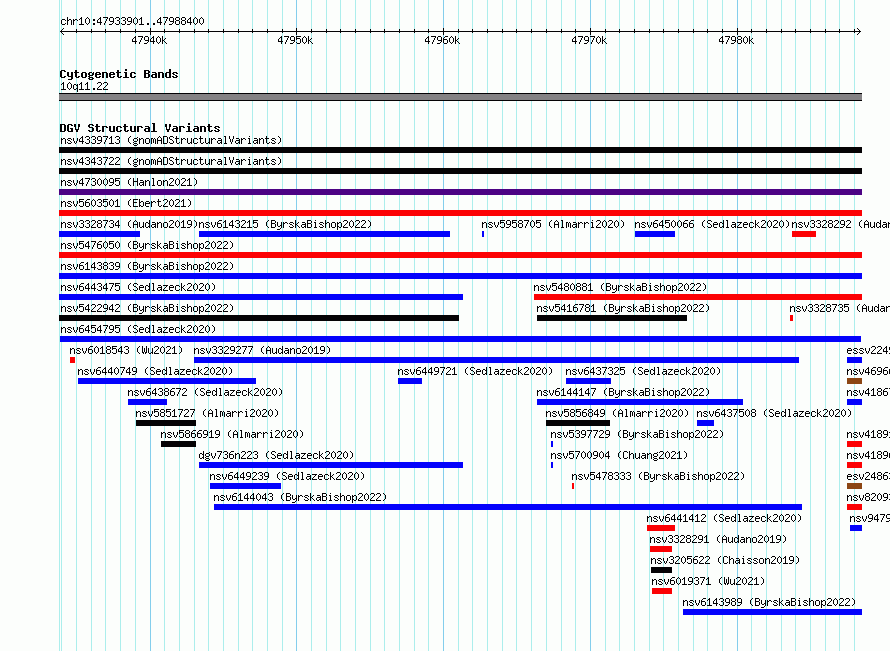Open the nsv3329277 Audano2019 label
The image size is (890, 651).
tap(262, 350)
